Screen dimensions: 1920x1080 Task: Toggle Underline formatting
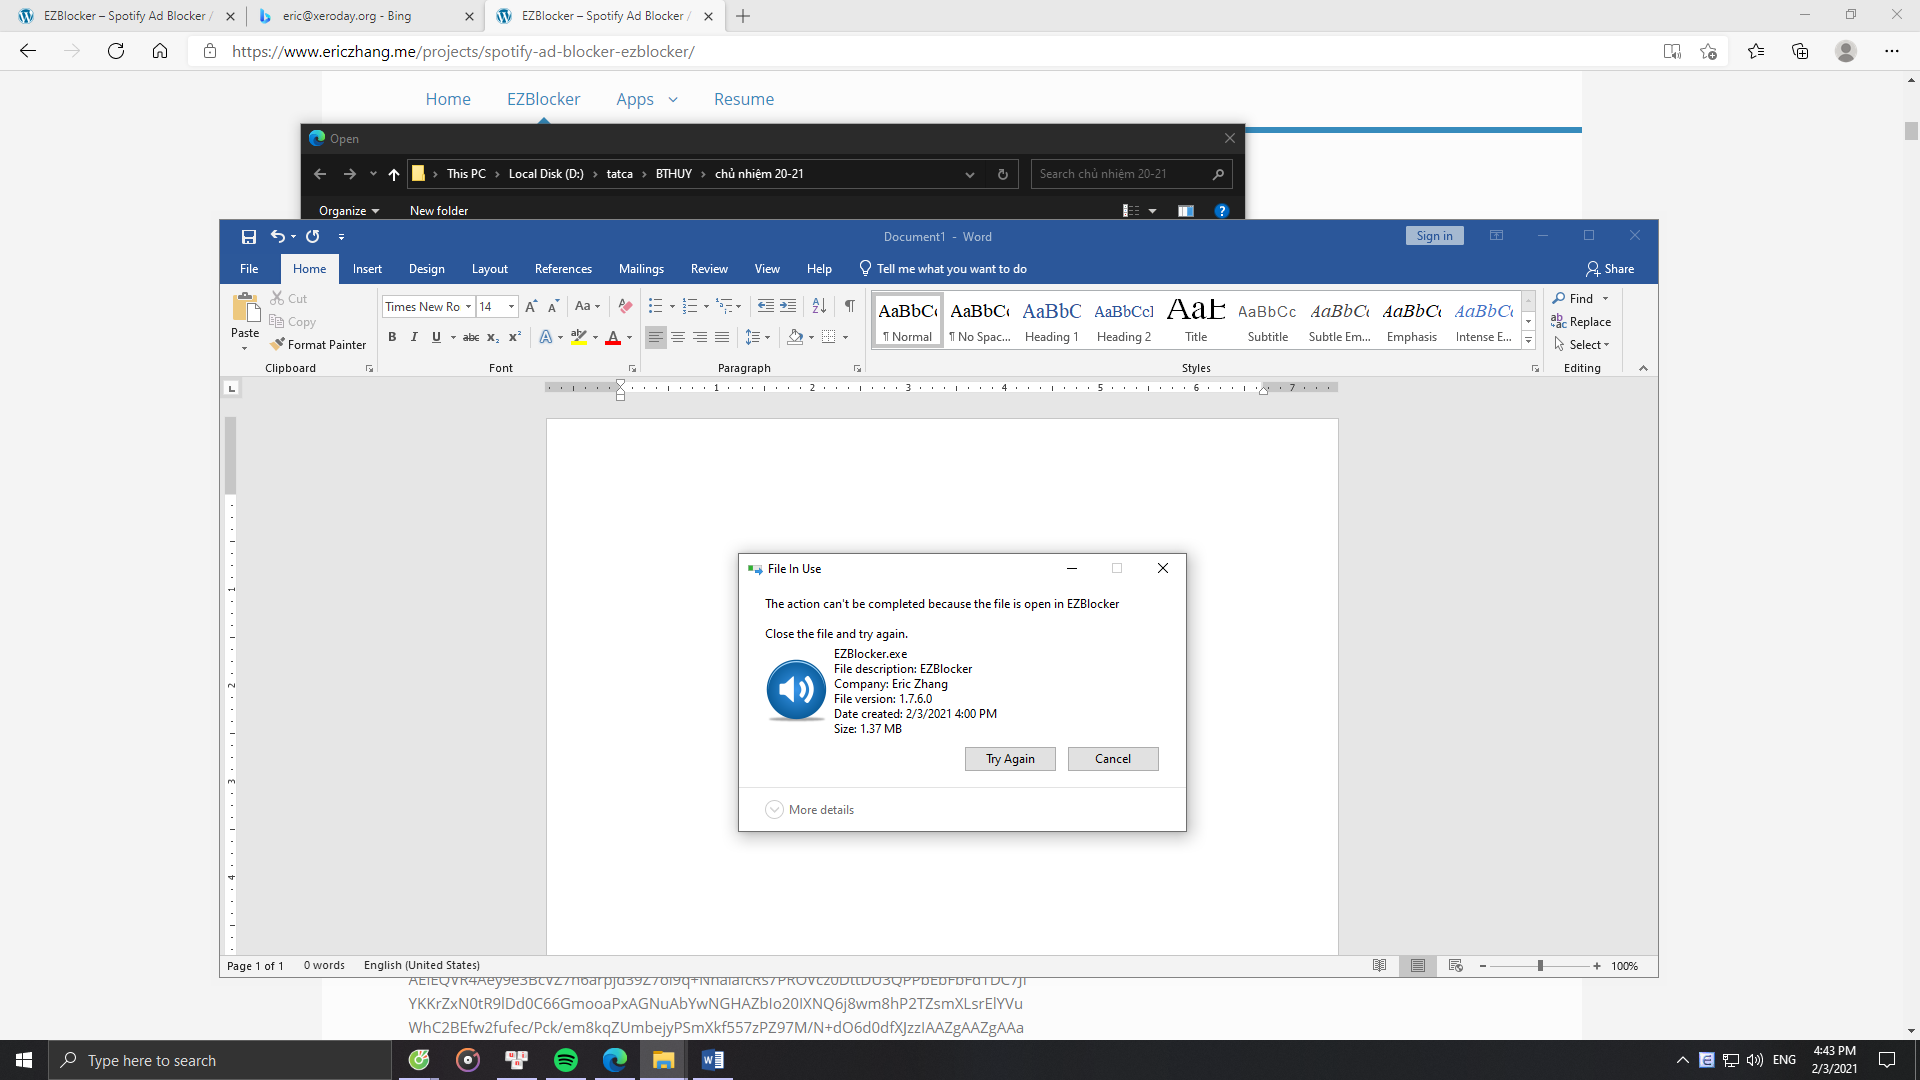pyautogui.click(x=436, y=337)
